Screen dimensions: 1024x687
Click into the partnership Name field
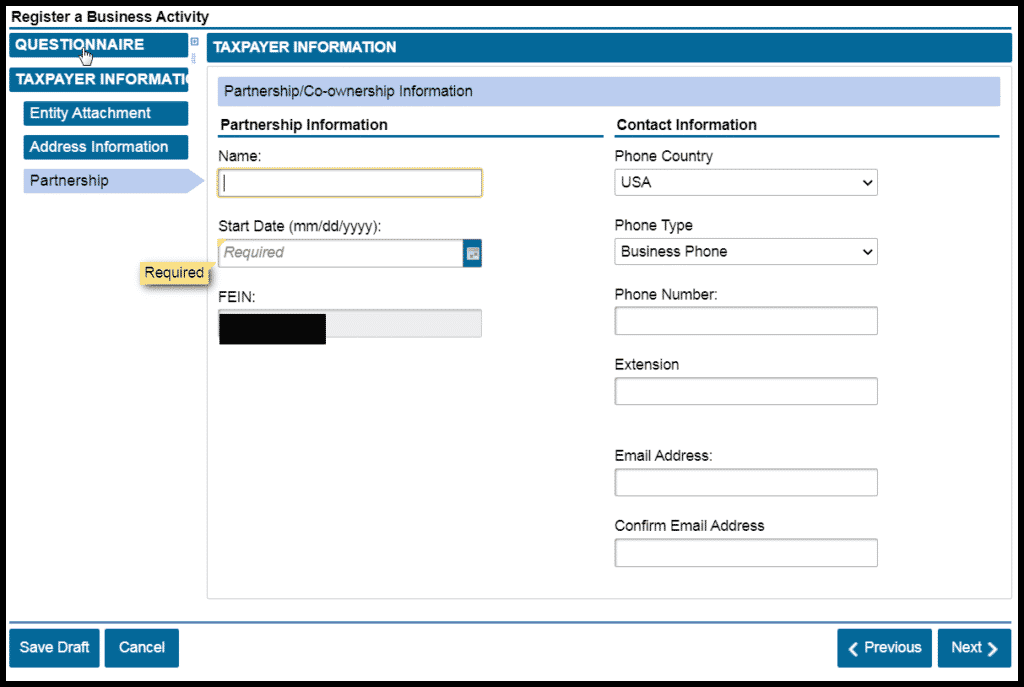coord(350,183)
